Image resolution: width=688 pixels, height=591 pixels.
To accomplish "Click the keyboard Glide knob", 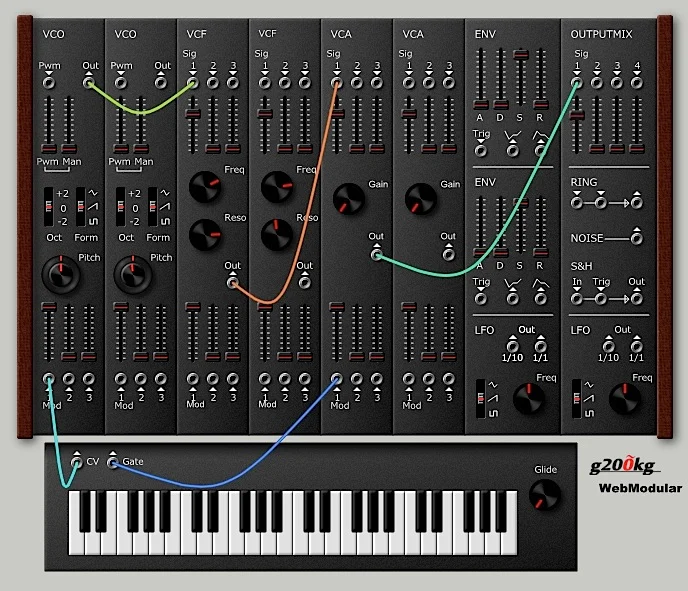I will click(x=545, y=494).
